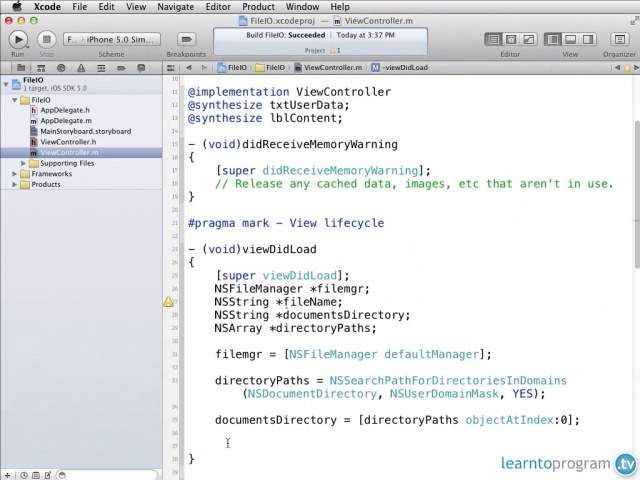The image size is (640, 480).
Task: Collapse the FileIO group folder
Action: click(15, 100)
